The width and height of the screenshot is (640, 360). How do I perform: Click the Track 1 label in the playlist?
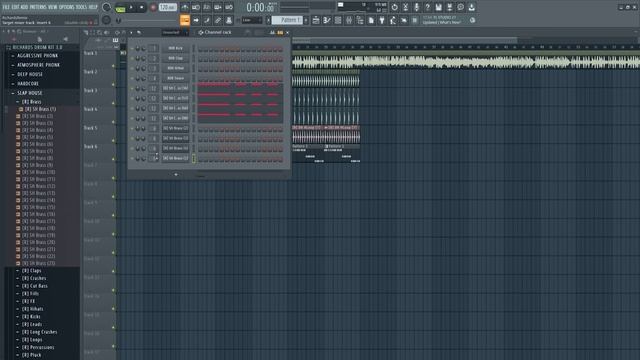(91, 53)
